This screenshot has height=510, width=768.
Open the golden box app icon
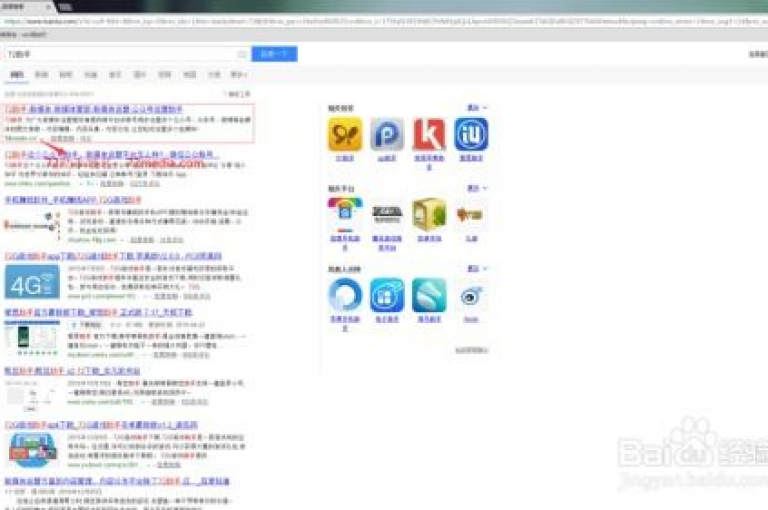pyautogui.click(x=429, y=215)
